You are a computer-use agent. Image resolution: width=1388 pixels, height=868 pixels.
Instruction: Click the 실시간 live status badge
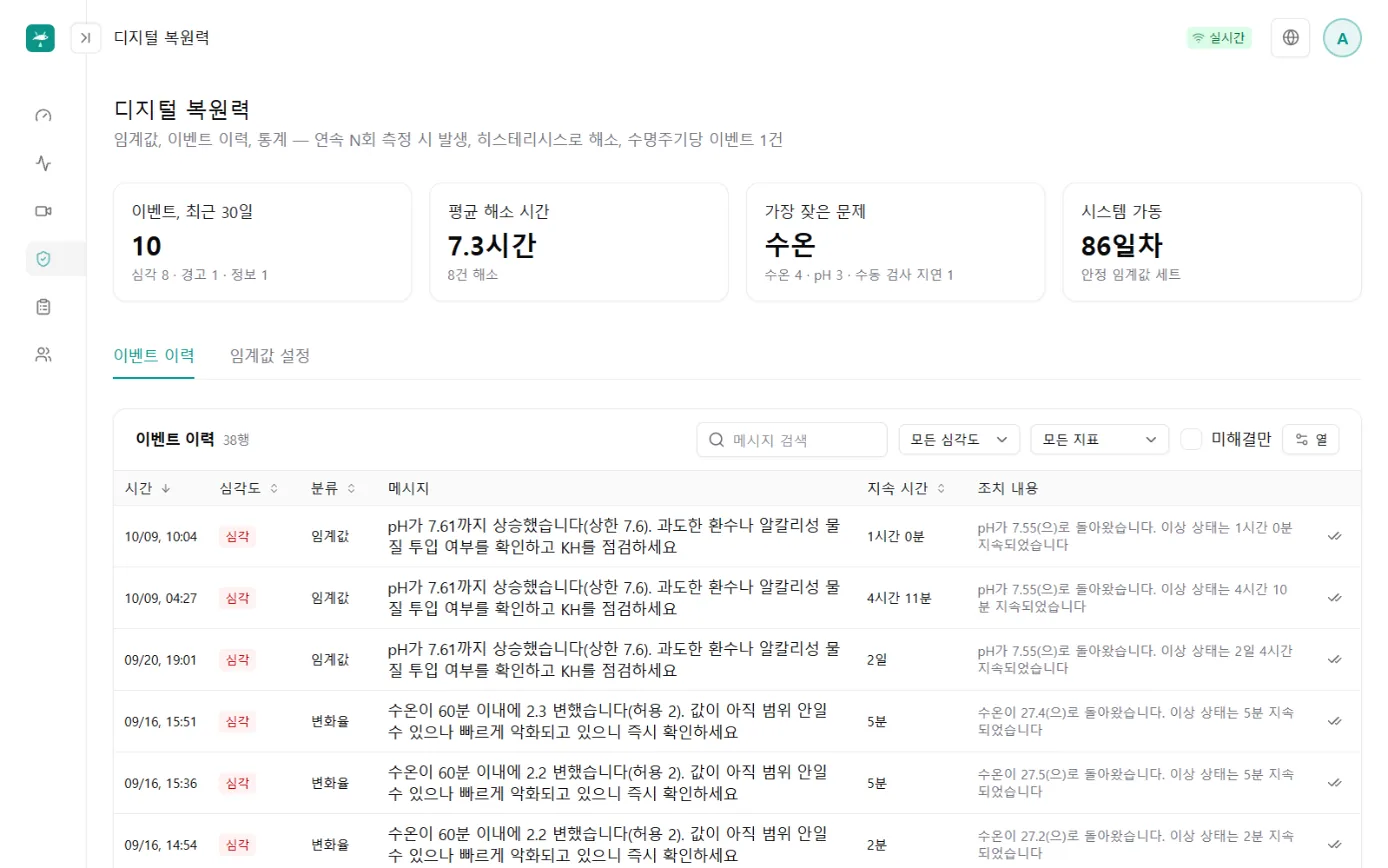point(1219,38)
